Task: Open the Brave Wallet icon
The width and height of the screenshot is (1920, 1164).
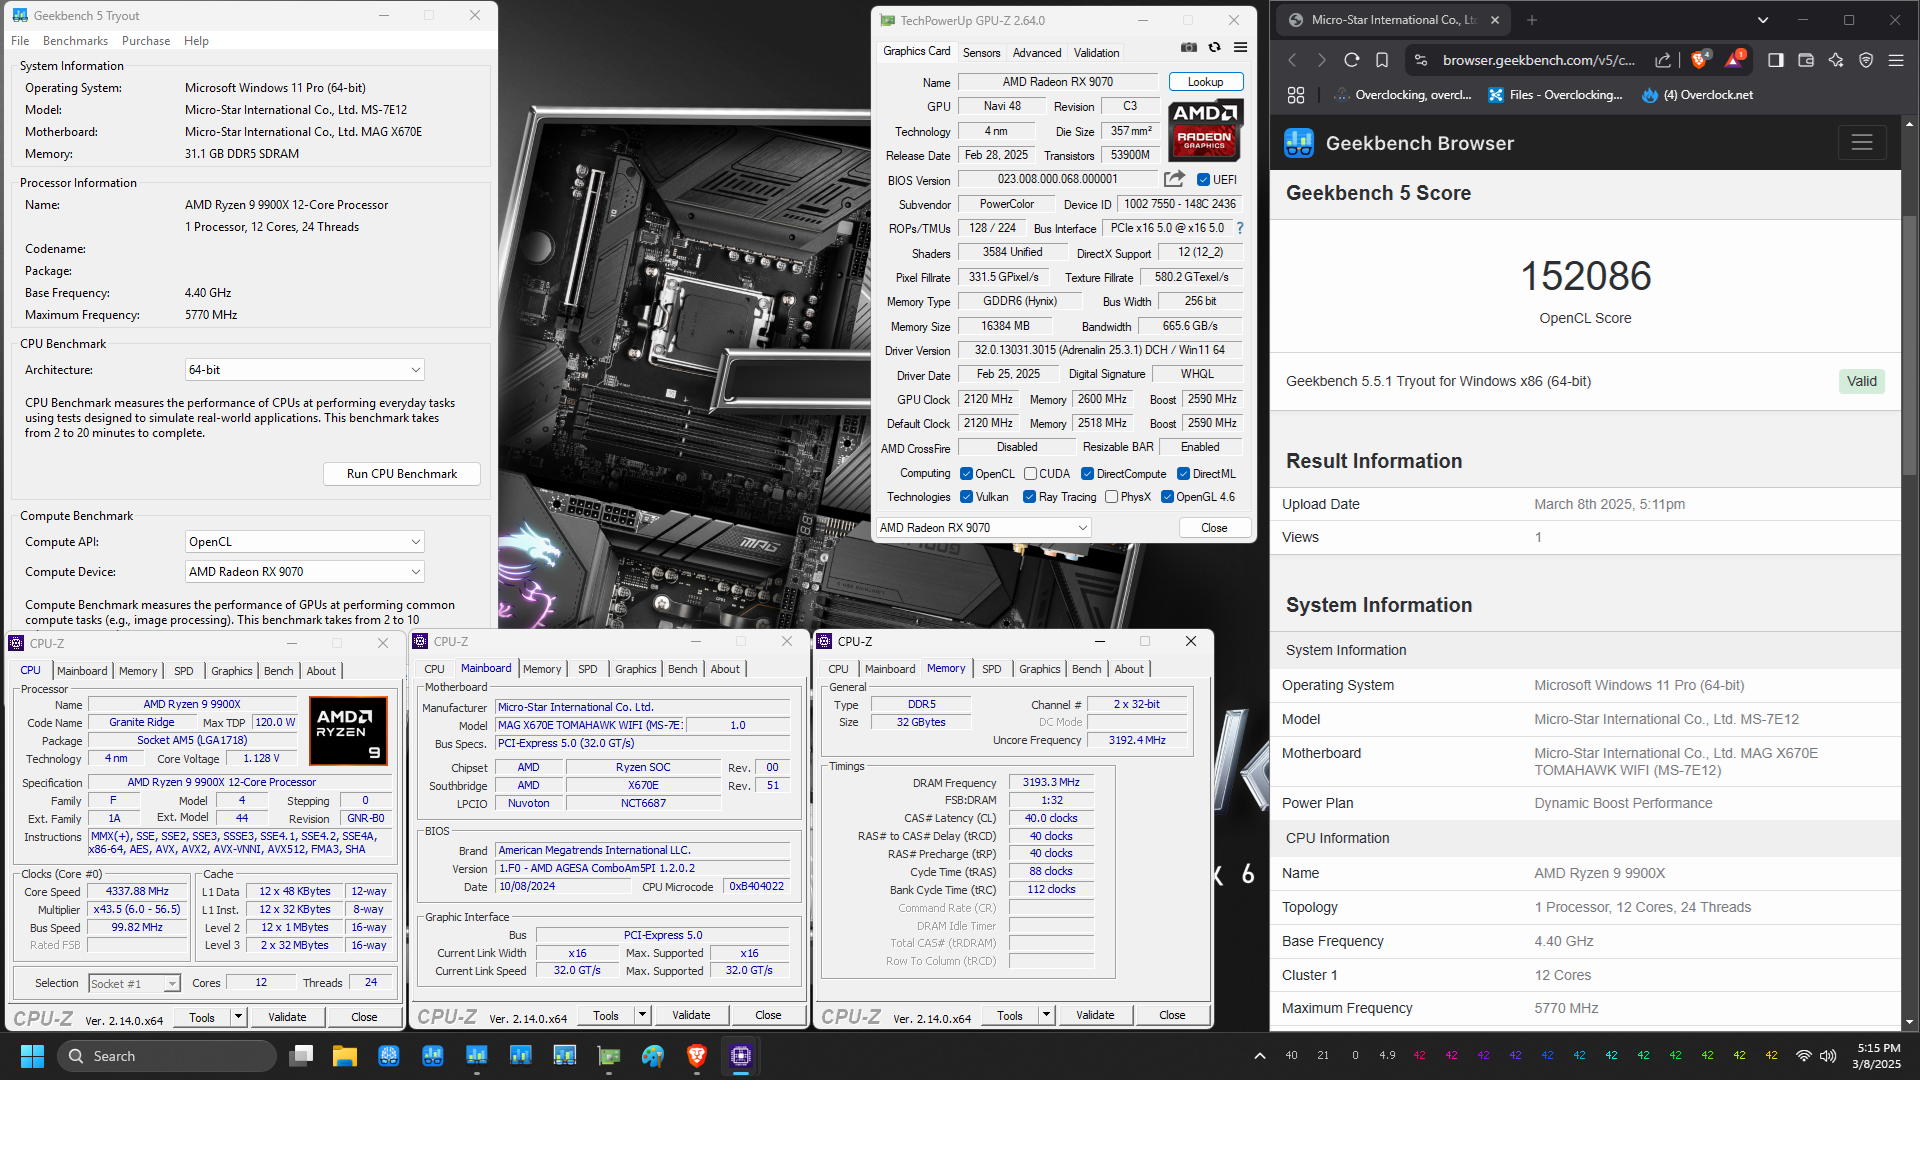Action: pos(1806,60)
